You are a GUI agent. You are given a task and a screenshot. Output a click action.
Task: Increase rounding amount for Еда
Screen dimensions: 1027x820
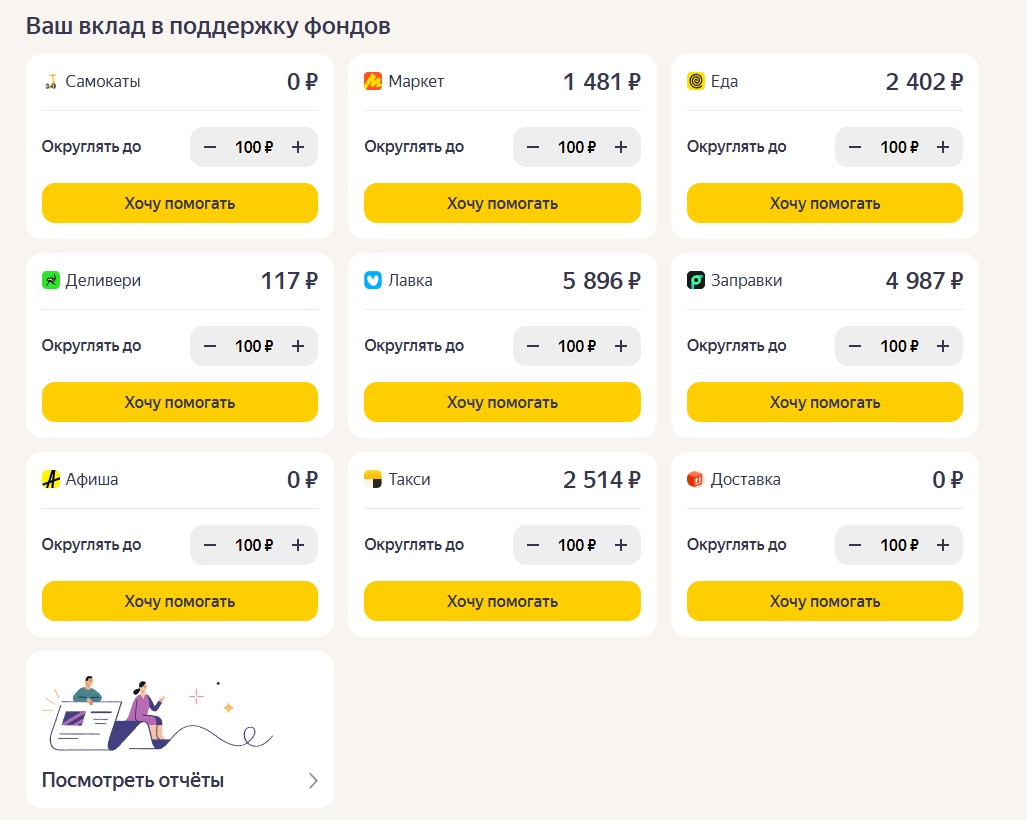pos(943,147)
